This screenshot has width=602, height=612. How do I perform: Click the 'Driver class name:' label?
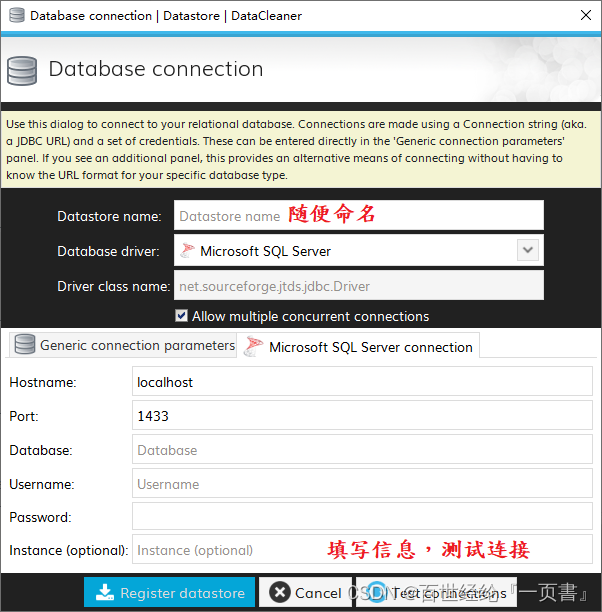[x=114, y=286]
